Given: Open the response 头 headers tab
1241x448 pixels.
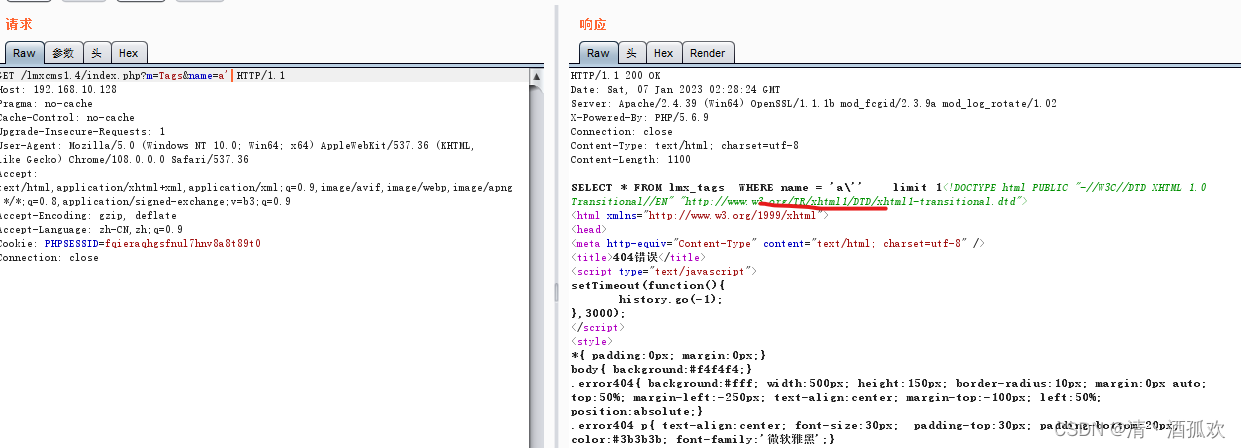Looking at the screenshot, I should 632,53.
